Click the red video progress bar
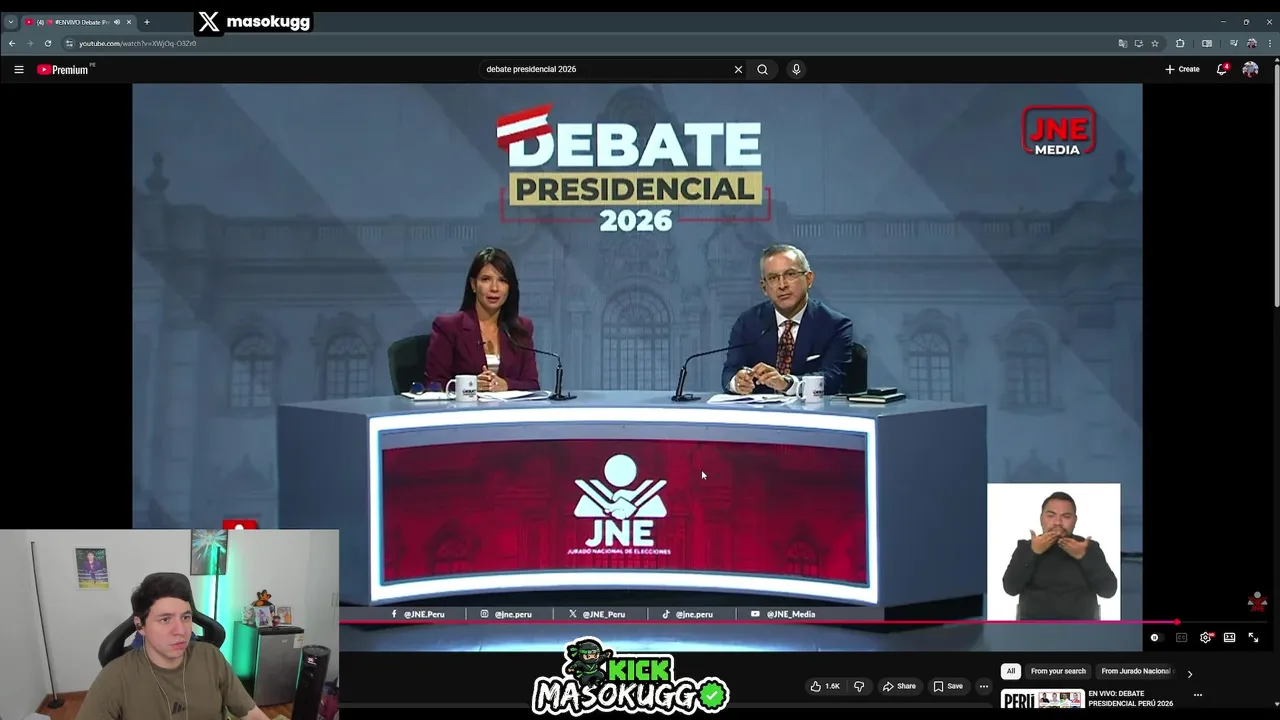The width and height of the screenshot is (1280, 720). [758, 622]
